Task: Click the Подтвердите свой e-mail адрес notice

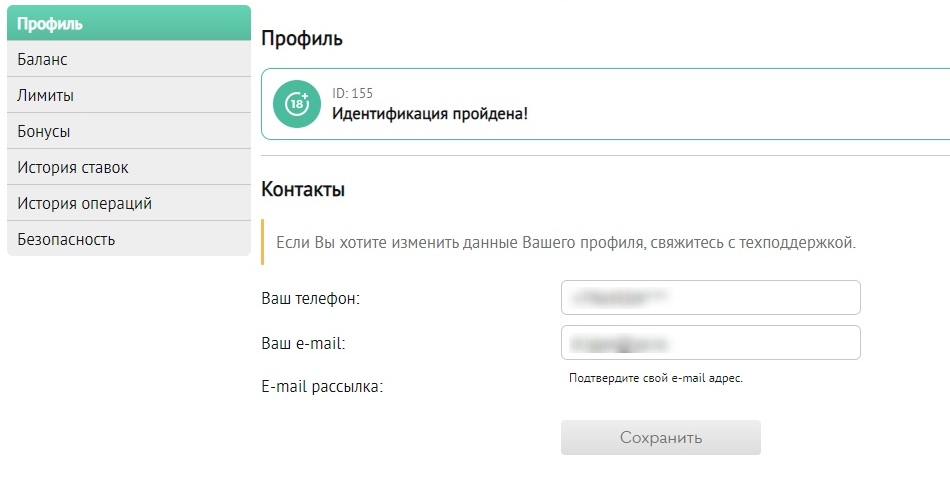Action: (x=656, y=379)
